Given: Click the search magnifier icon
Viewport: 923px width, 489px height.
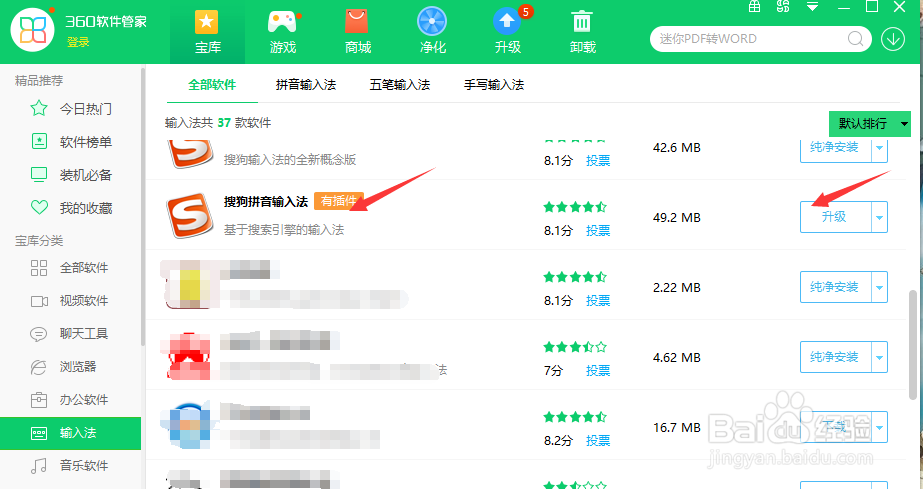Looking at the screenshot, I should [x=855, y=39].
